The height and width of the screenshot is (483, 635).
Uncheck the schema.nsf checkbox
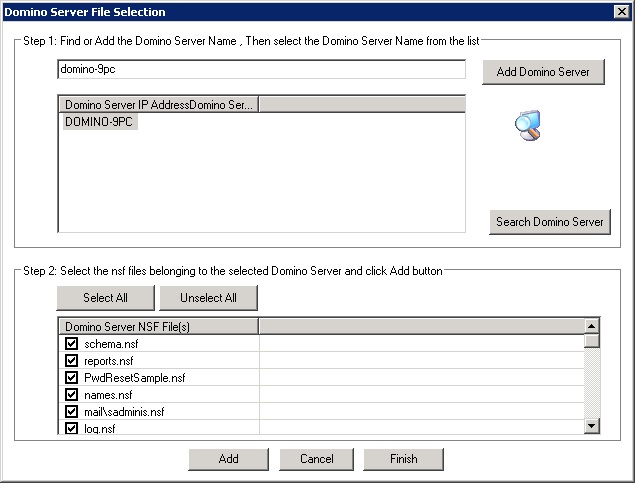point(71,343)
